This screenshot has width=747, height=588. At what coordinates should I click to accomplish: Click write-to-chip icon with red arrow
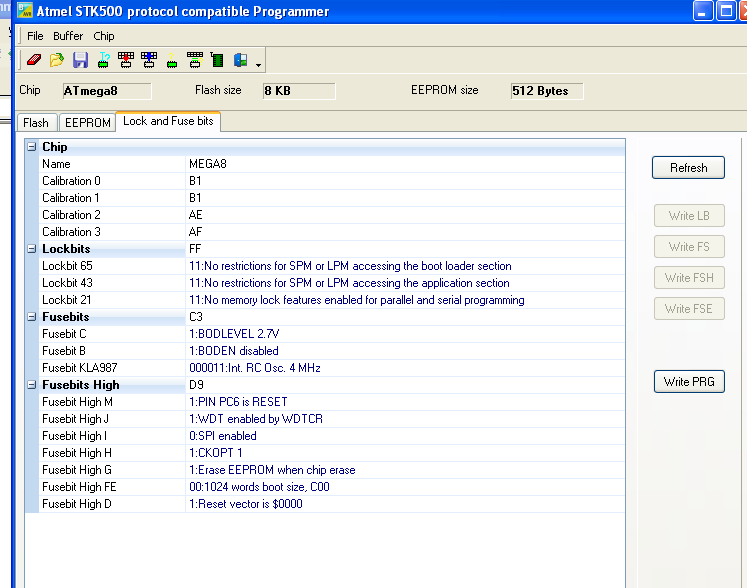point(126,61)
